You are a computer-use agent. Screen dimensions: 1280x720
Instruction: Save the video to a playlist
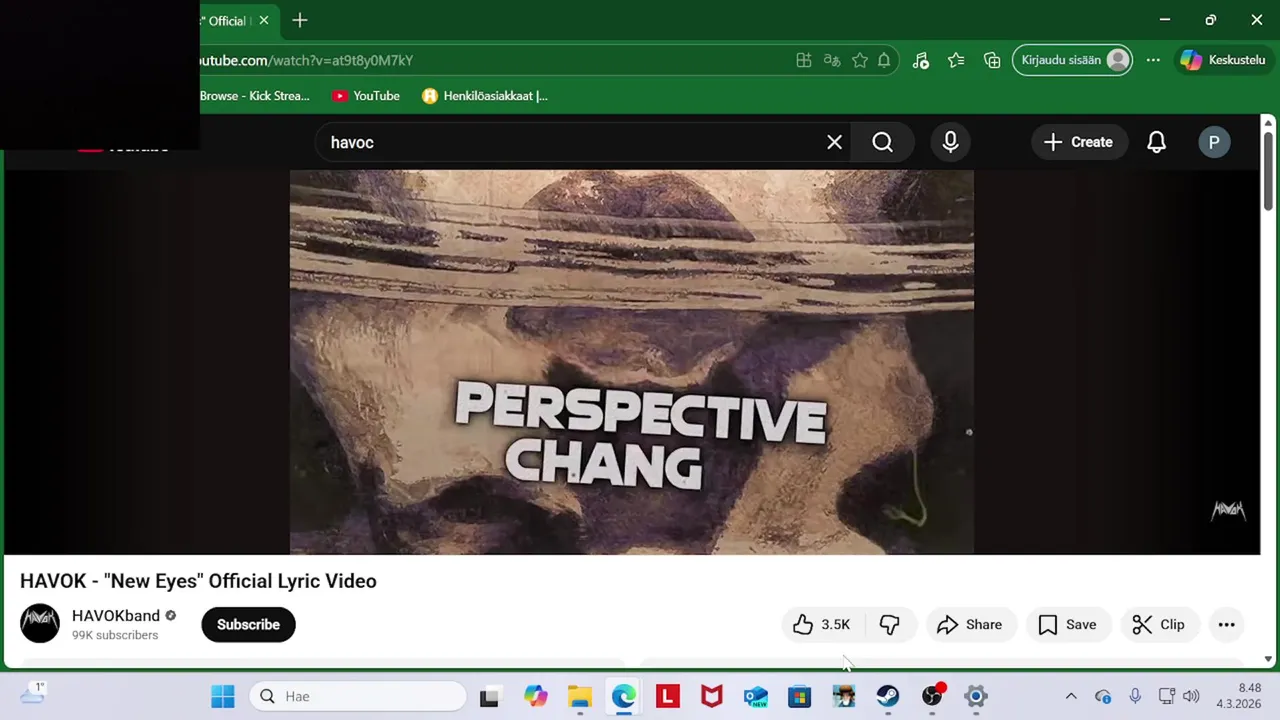[x=1067, y=624]
